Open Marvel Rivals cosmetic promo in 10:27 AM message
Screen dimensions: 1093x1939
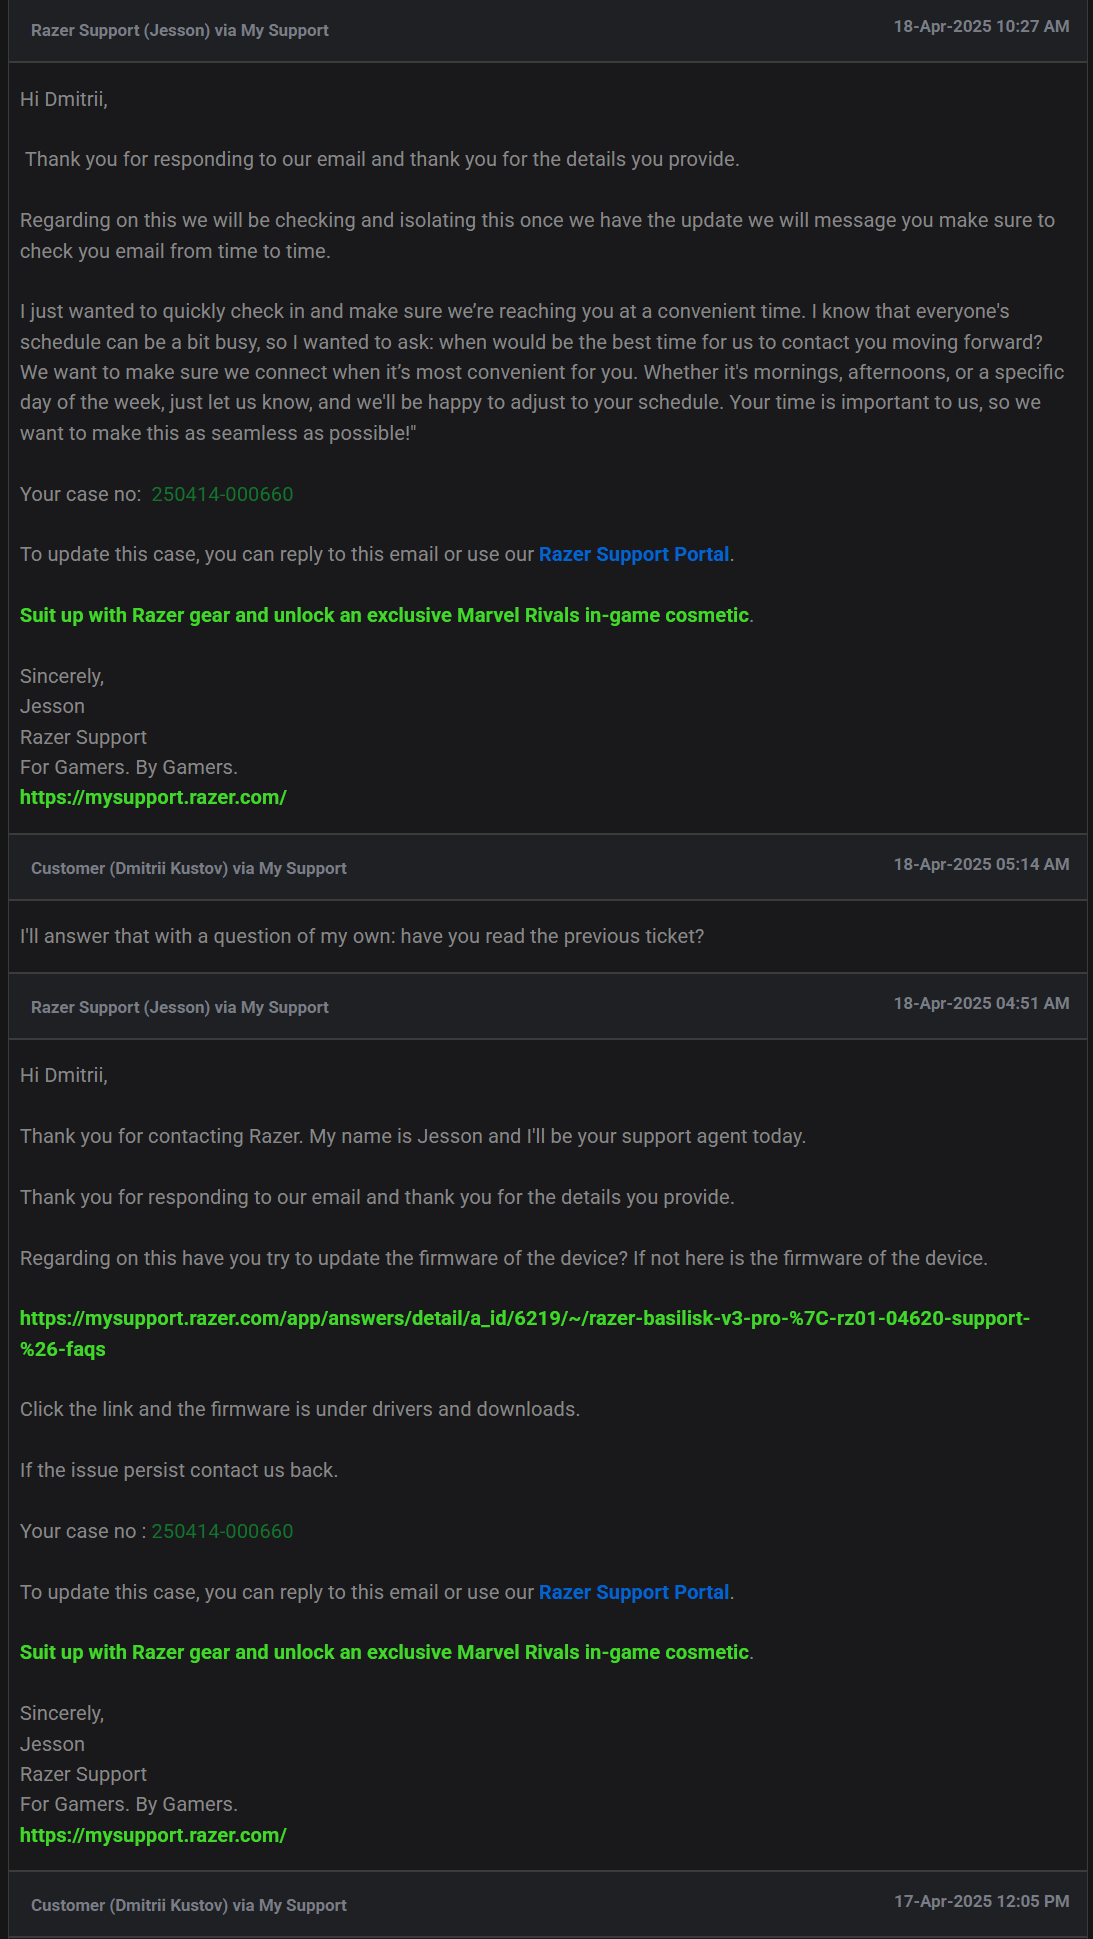pyautogui.click(x=385, y=615)
